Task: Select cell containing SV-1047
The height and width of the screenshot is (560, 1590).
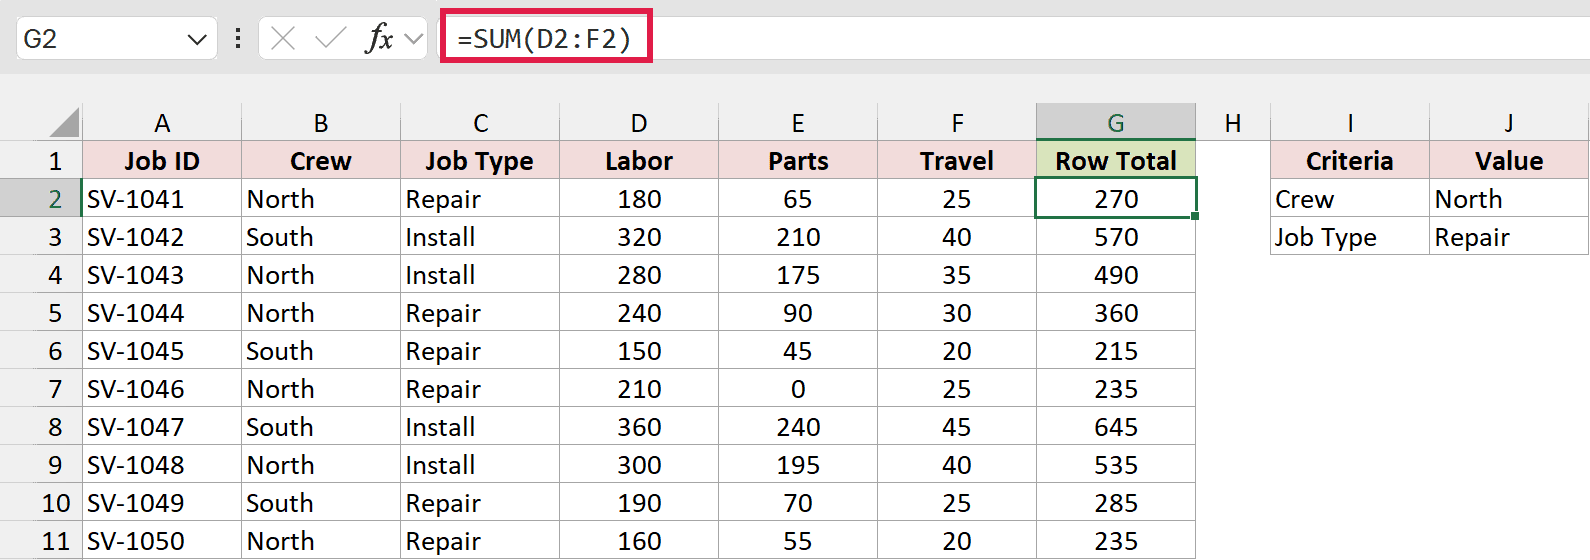Action: (x=162, y=426)
